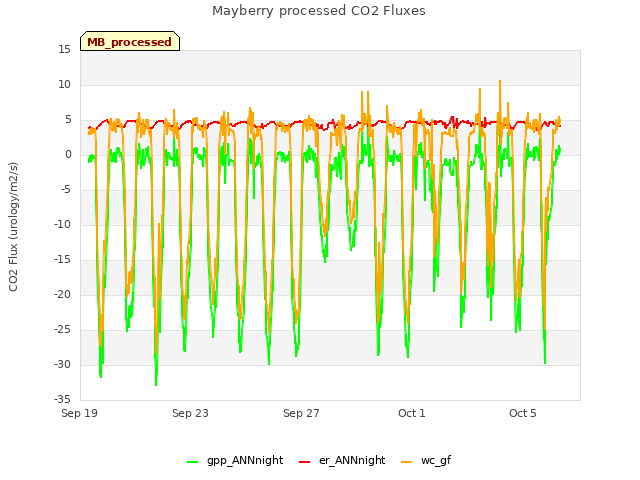Click y-axis tick label -5
Viewport: 640px width, 480px height.
tap(64, 190)
